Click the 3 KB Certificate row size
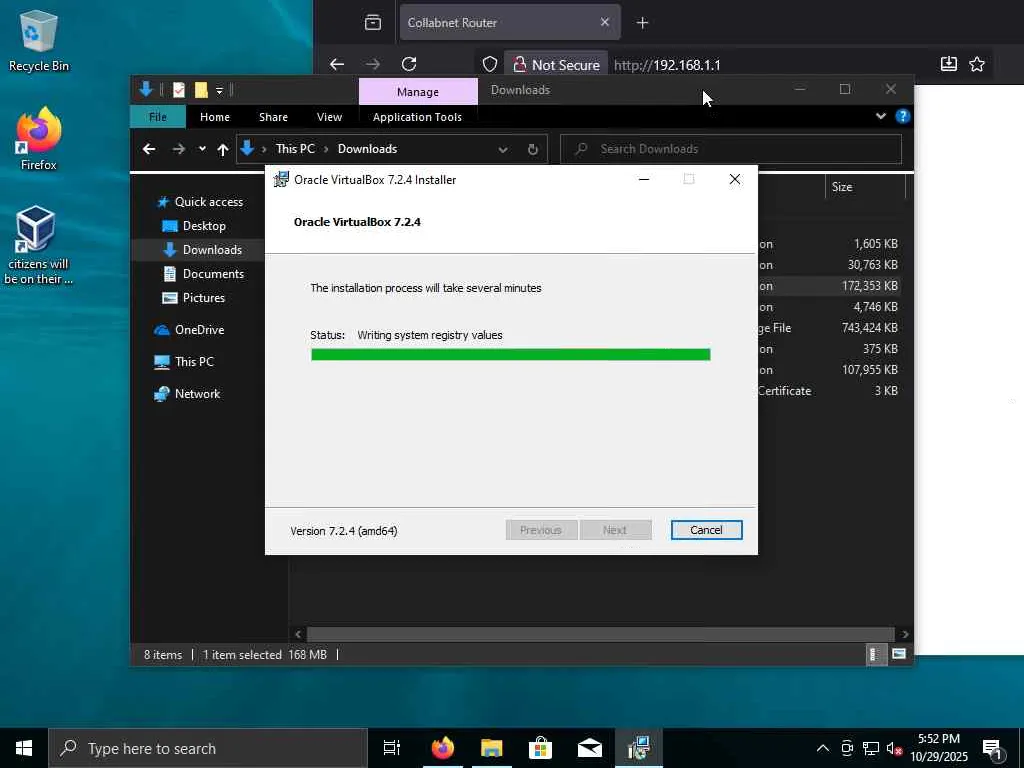The width and height of the screenshot is (1024, 768). coord(886,391)
